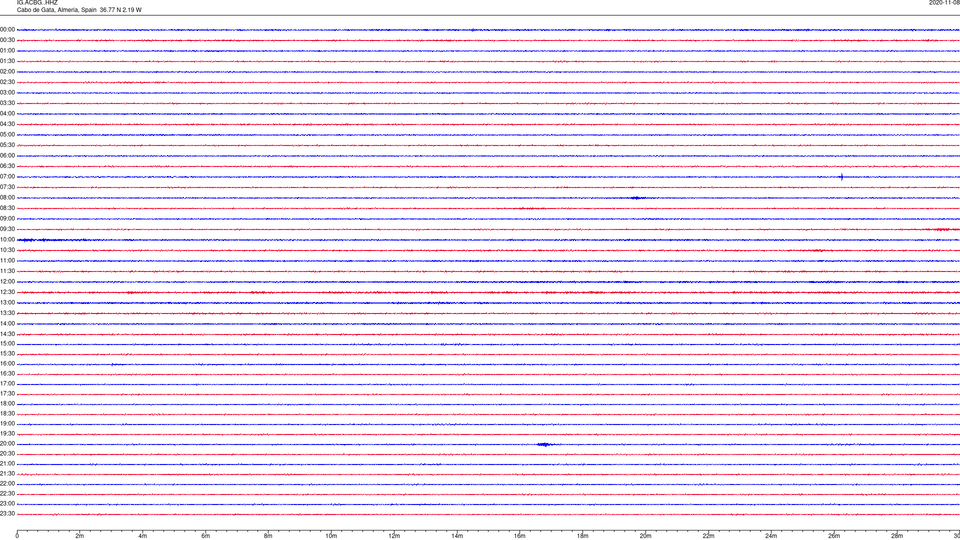
Task: Click the 4m tick on the minutes axis
Action: coord(143,536)
